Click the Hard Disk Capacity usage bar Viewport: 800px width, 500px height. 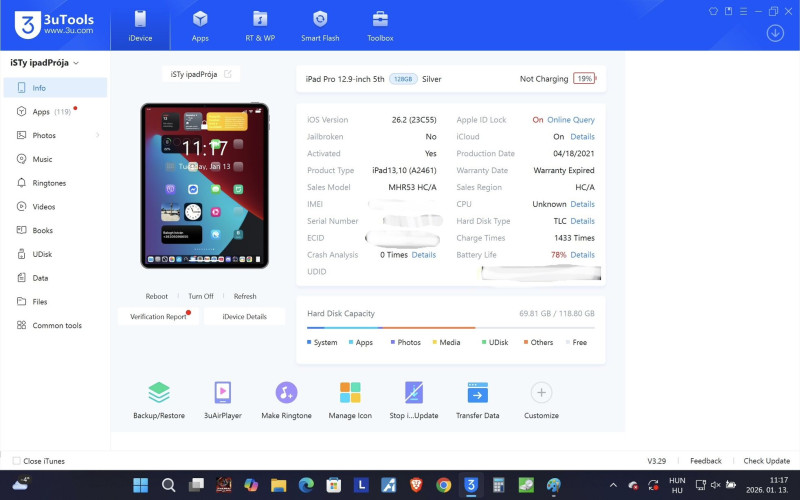tap(451, 328)
